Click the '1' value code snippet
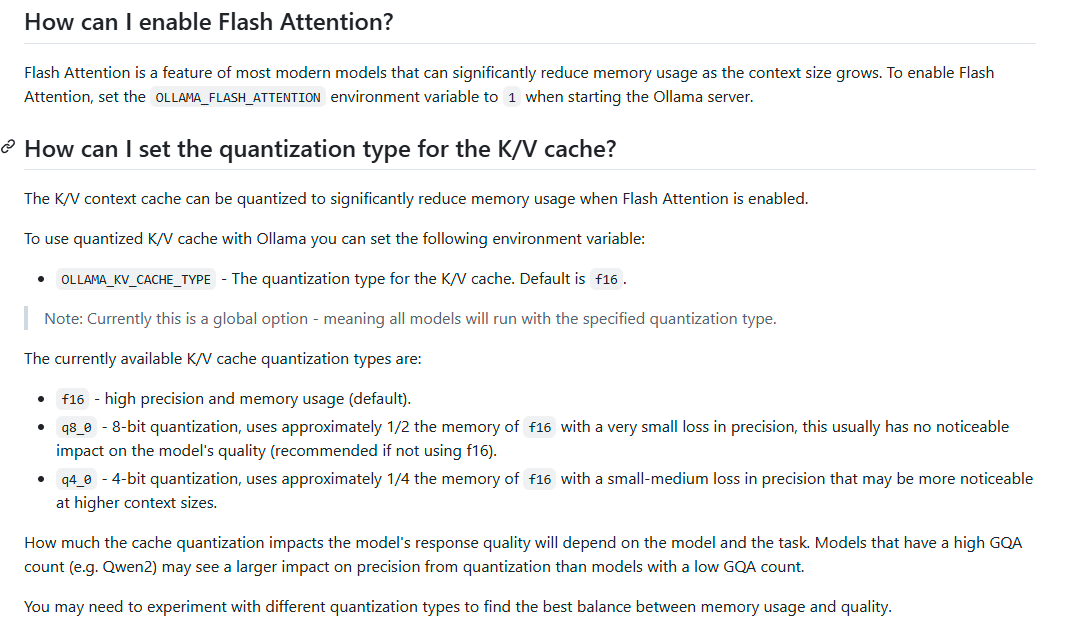The image size is (1081, 633). click(x=512, y=97)
